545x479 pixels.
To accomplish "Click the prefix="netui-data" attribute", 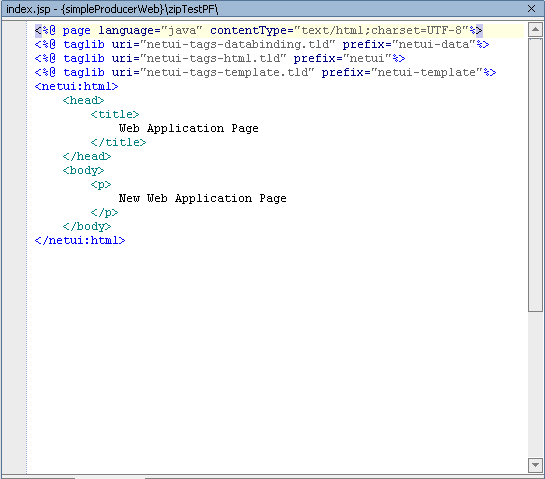I will pyautogui.click(x=409, y=44).
